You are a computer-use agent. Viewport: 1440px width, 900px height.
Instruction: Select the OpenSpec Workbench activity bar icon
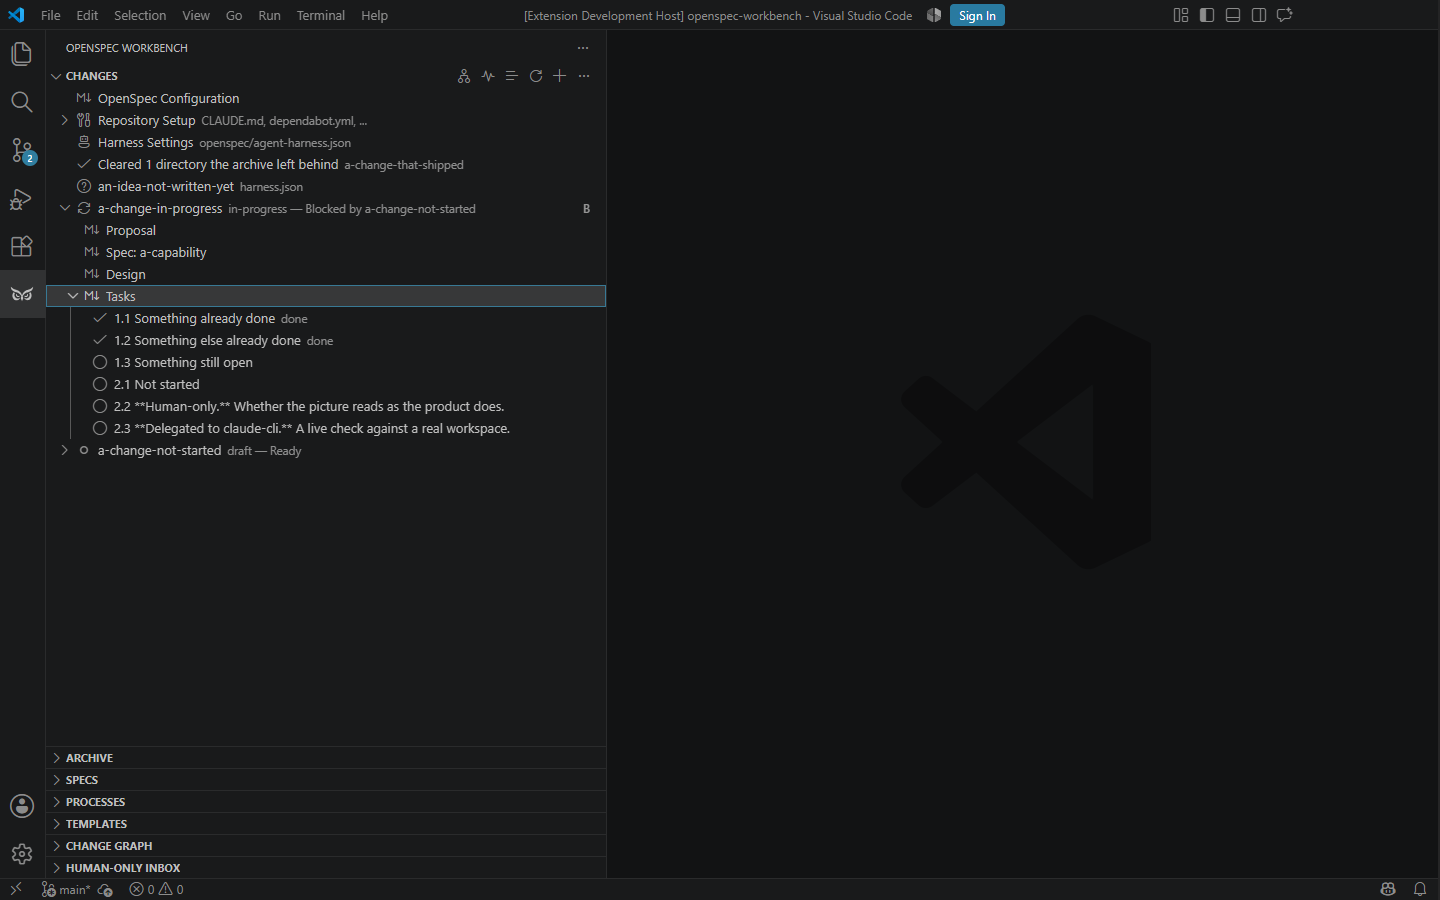pyautogui.click(x=22, y=294)
